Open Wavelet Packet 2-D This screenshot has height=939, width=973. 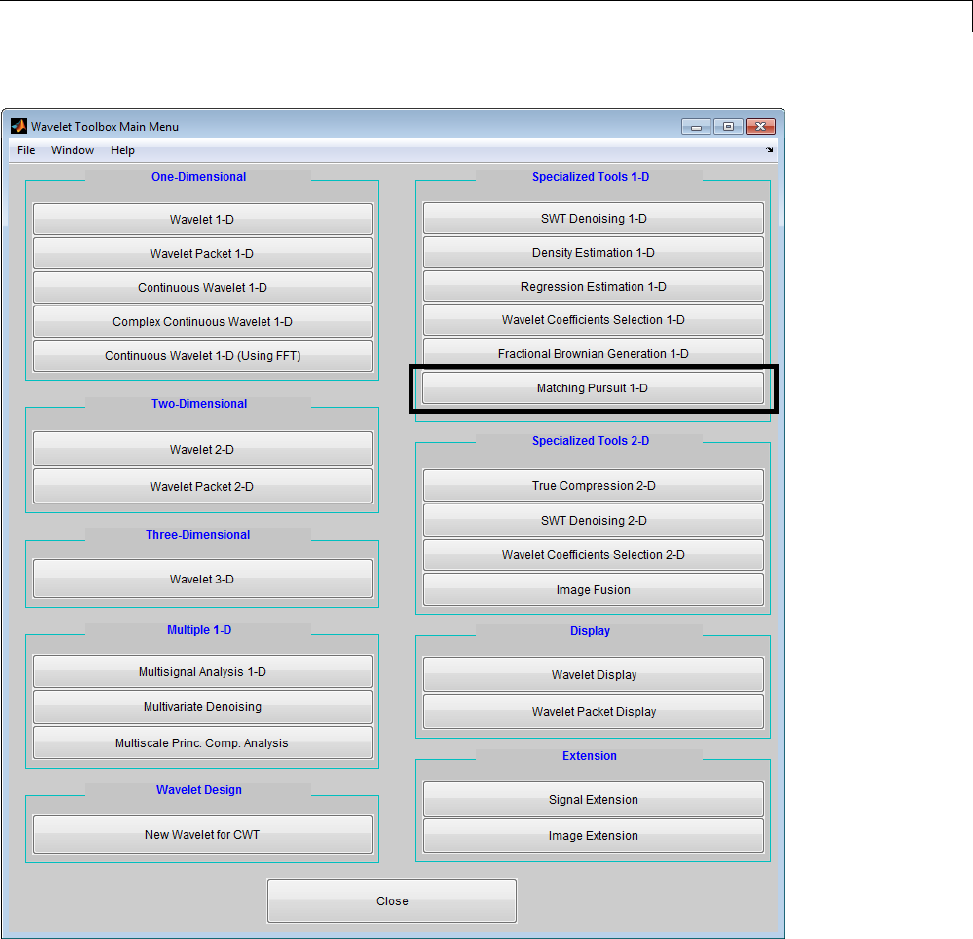pos(202,486)
